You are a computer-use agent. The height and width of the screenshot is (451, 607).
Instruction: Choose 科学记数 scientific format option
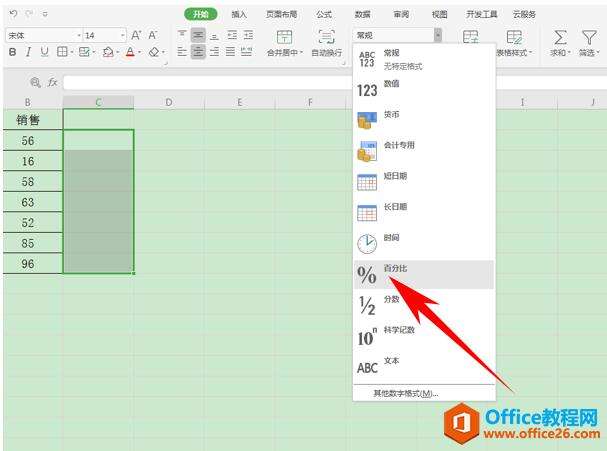[424, 336]
